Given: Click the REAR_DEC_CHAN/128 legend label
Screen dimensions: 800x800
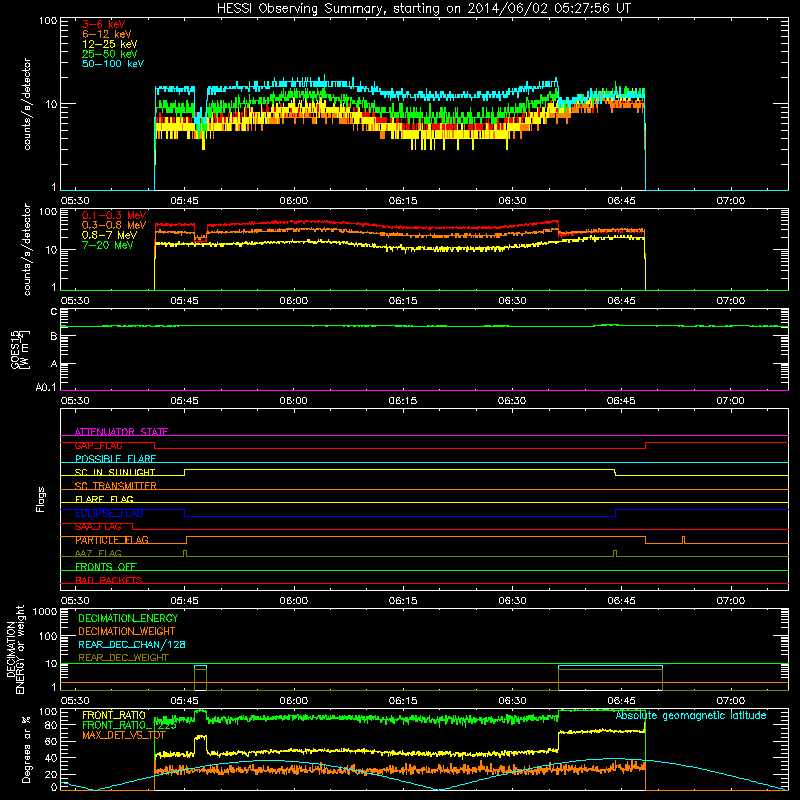Looking at the screenshot, I should [x=132, y=644].
